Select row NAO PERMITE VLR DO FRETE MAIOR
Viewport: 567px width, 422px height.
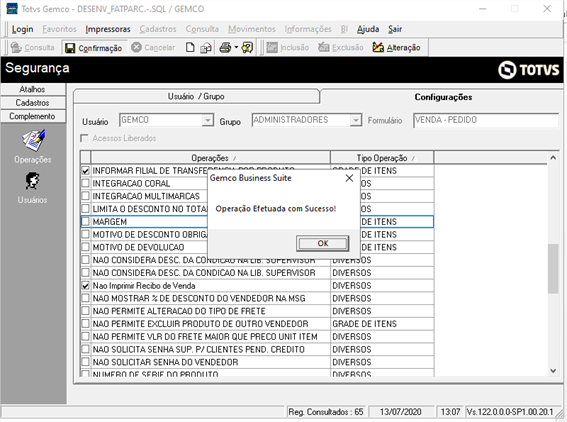[257, 337]
